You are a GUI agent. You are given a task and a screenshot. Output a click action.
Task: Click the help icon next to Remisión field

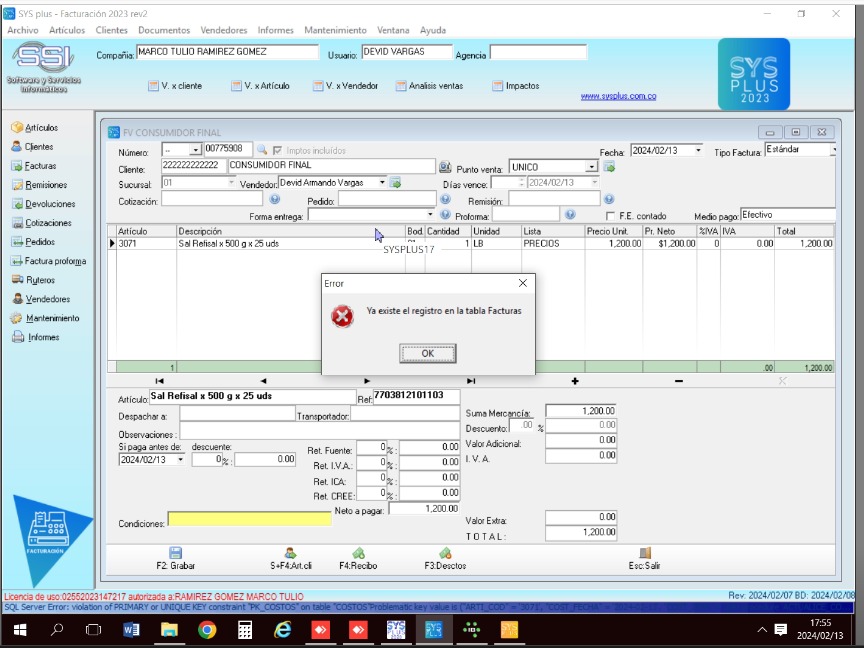tap(609, 199)
